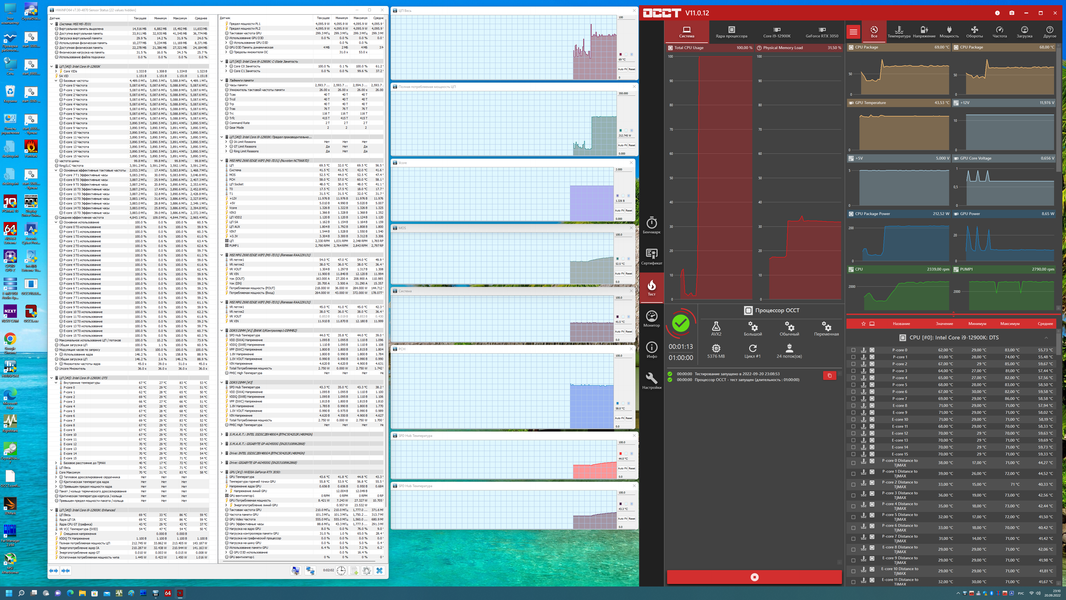1066x600 pixels.
Task: Open the OCCT Benchmark sidebar section
Action: pyautogui.click(x=651, y=225)
